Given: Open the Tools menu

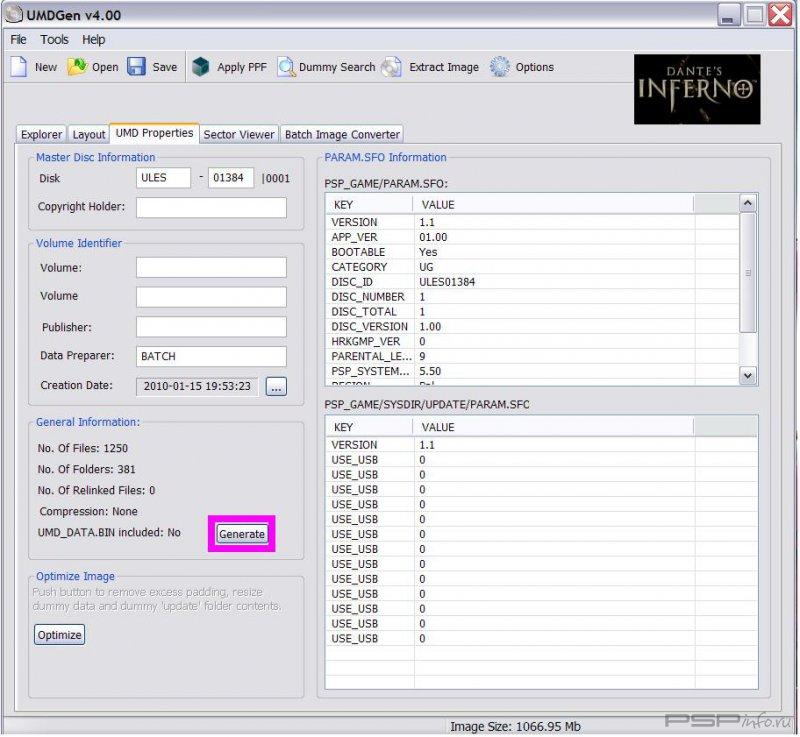Looking at the screenshot, I should click(x=54, y=40).
